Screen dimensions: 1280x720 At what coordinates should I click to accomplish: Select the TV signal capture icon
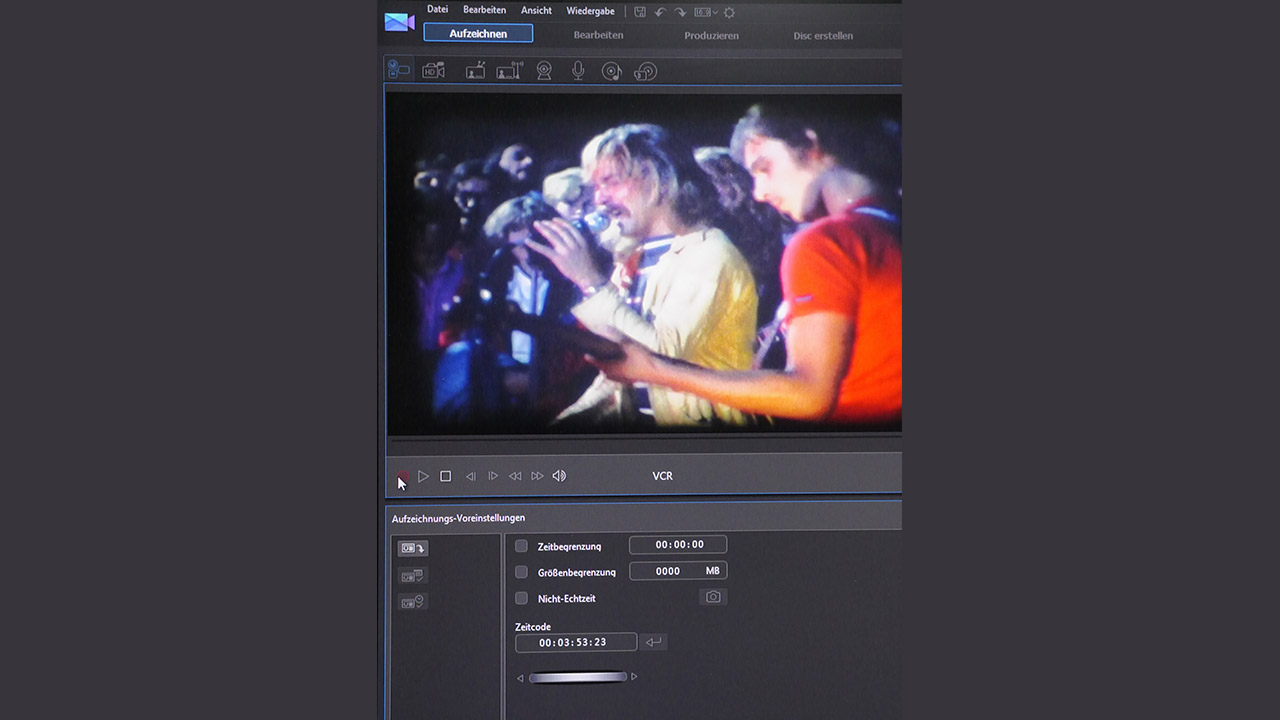476,71
